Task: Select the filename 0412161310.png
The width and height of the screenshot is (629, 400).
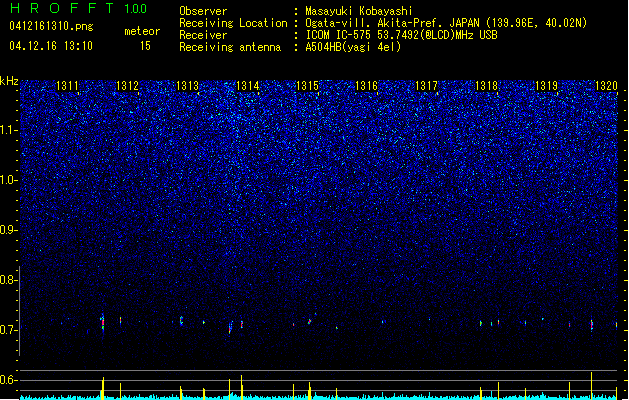Action: point(51,27)
